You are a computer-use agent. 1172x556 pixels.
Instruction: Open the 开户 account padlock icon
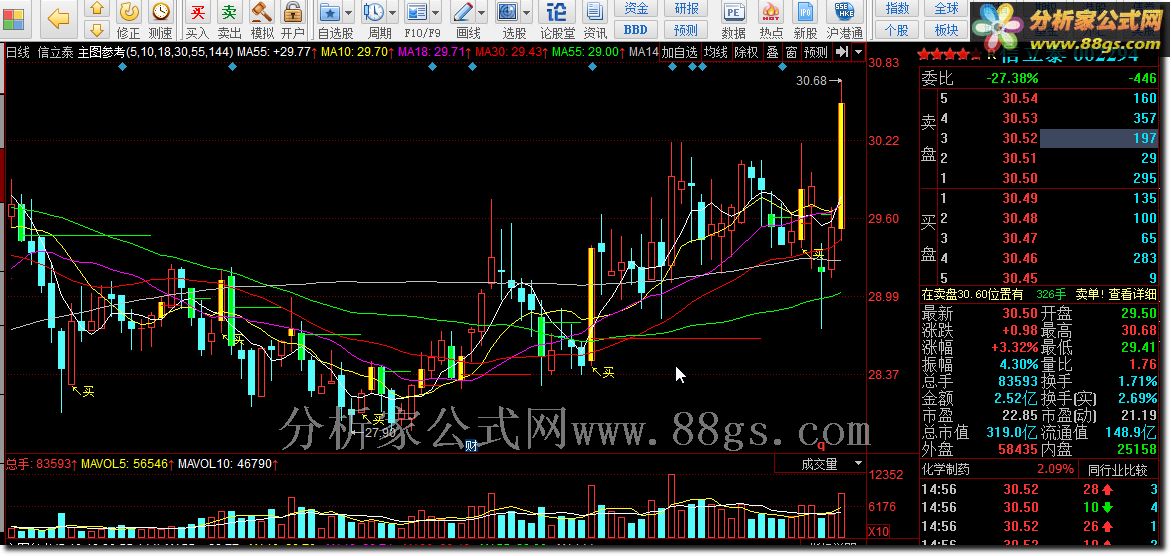(x=293, y=20)
